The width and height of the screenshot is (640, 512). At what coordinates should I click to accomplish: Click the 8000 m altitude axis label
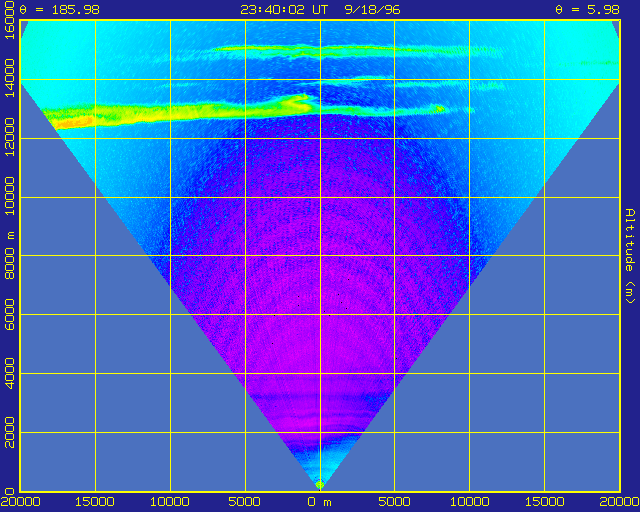(x=9, y=255)
